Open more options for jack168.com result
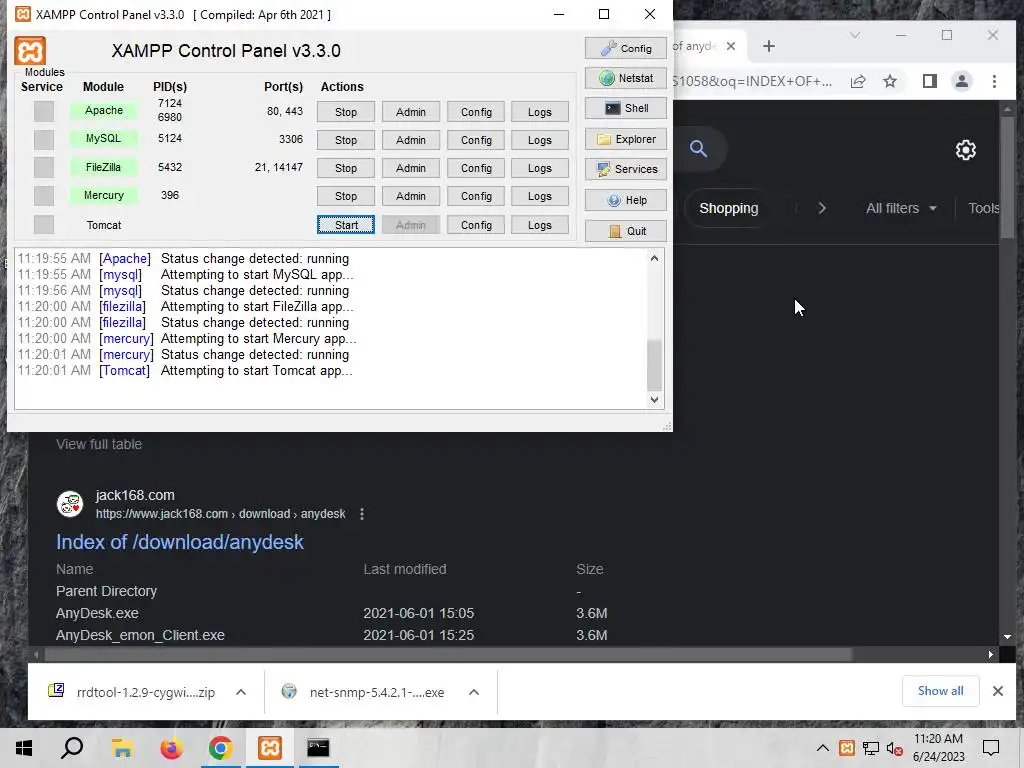1024x768 pixels. 362,514
